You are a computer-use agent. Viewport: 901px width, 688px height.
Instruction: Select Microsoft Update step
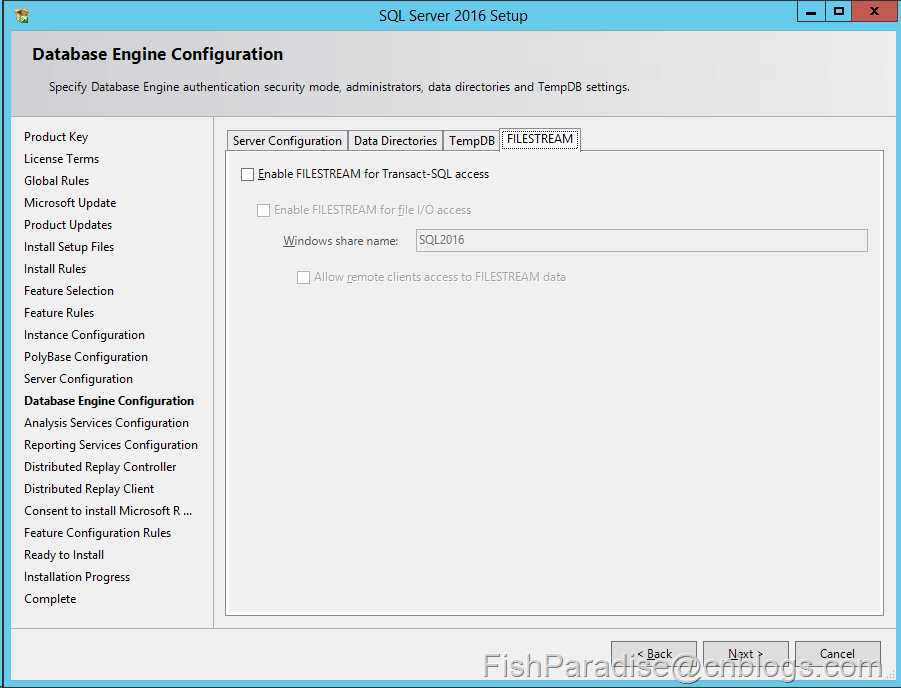point(70,203)
